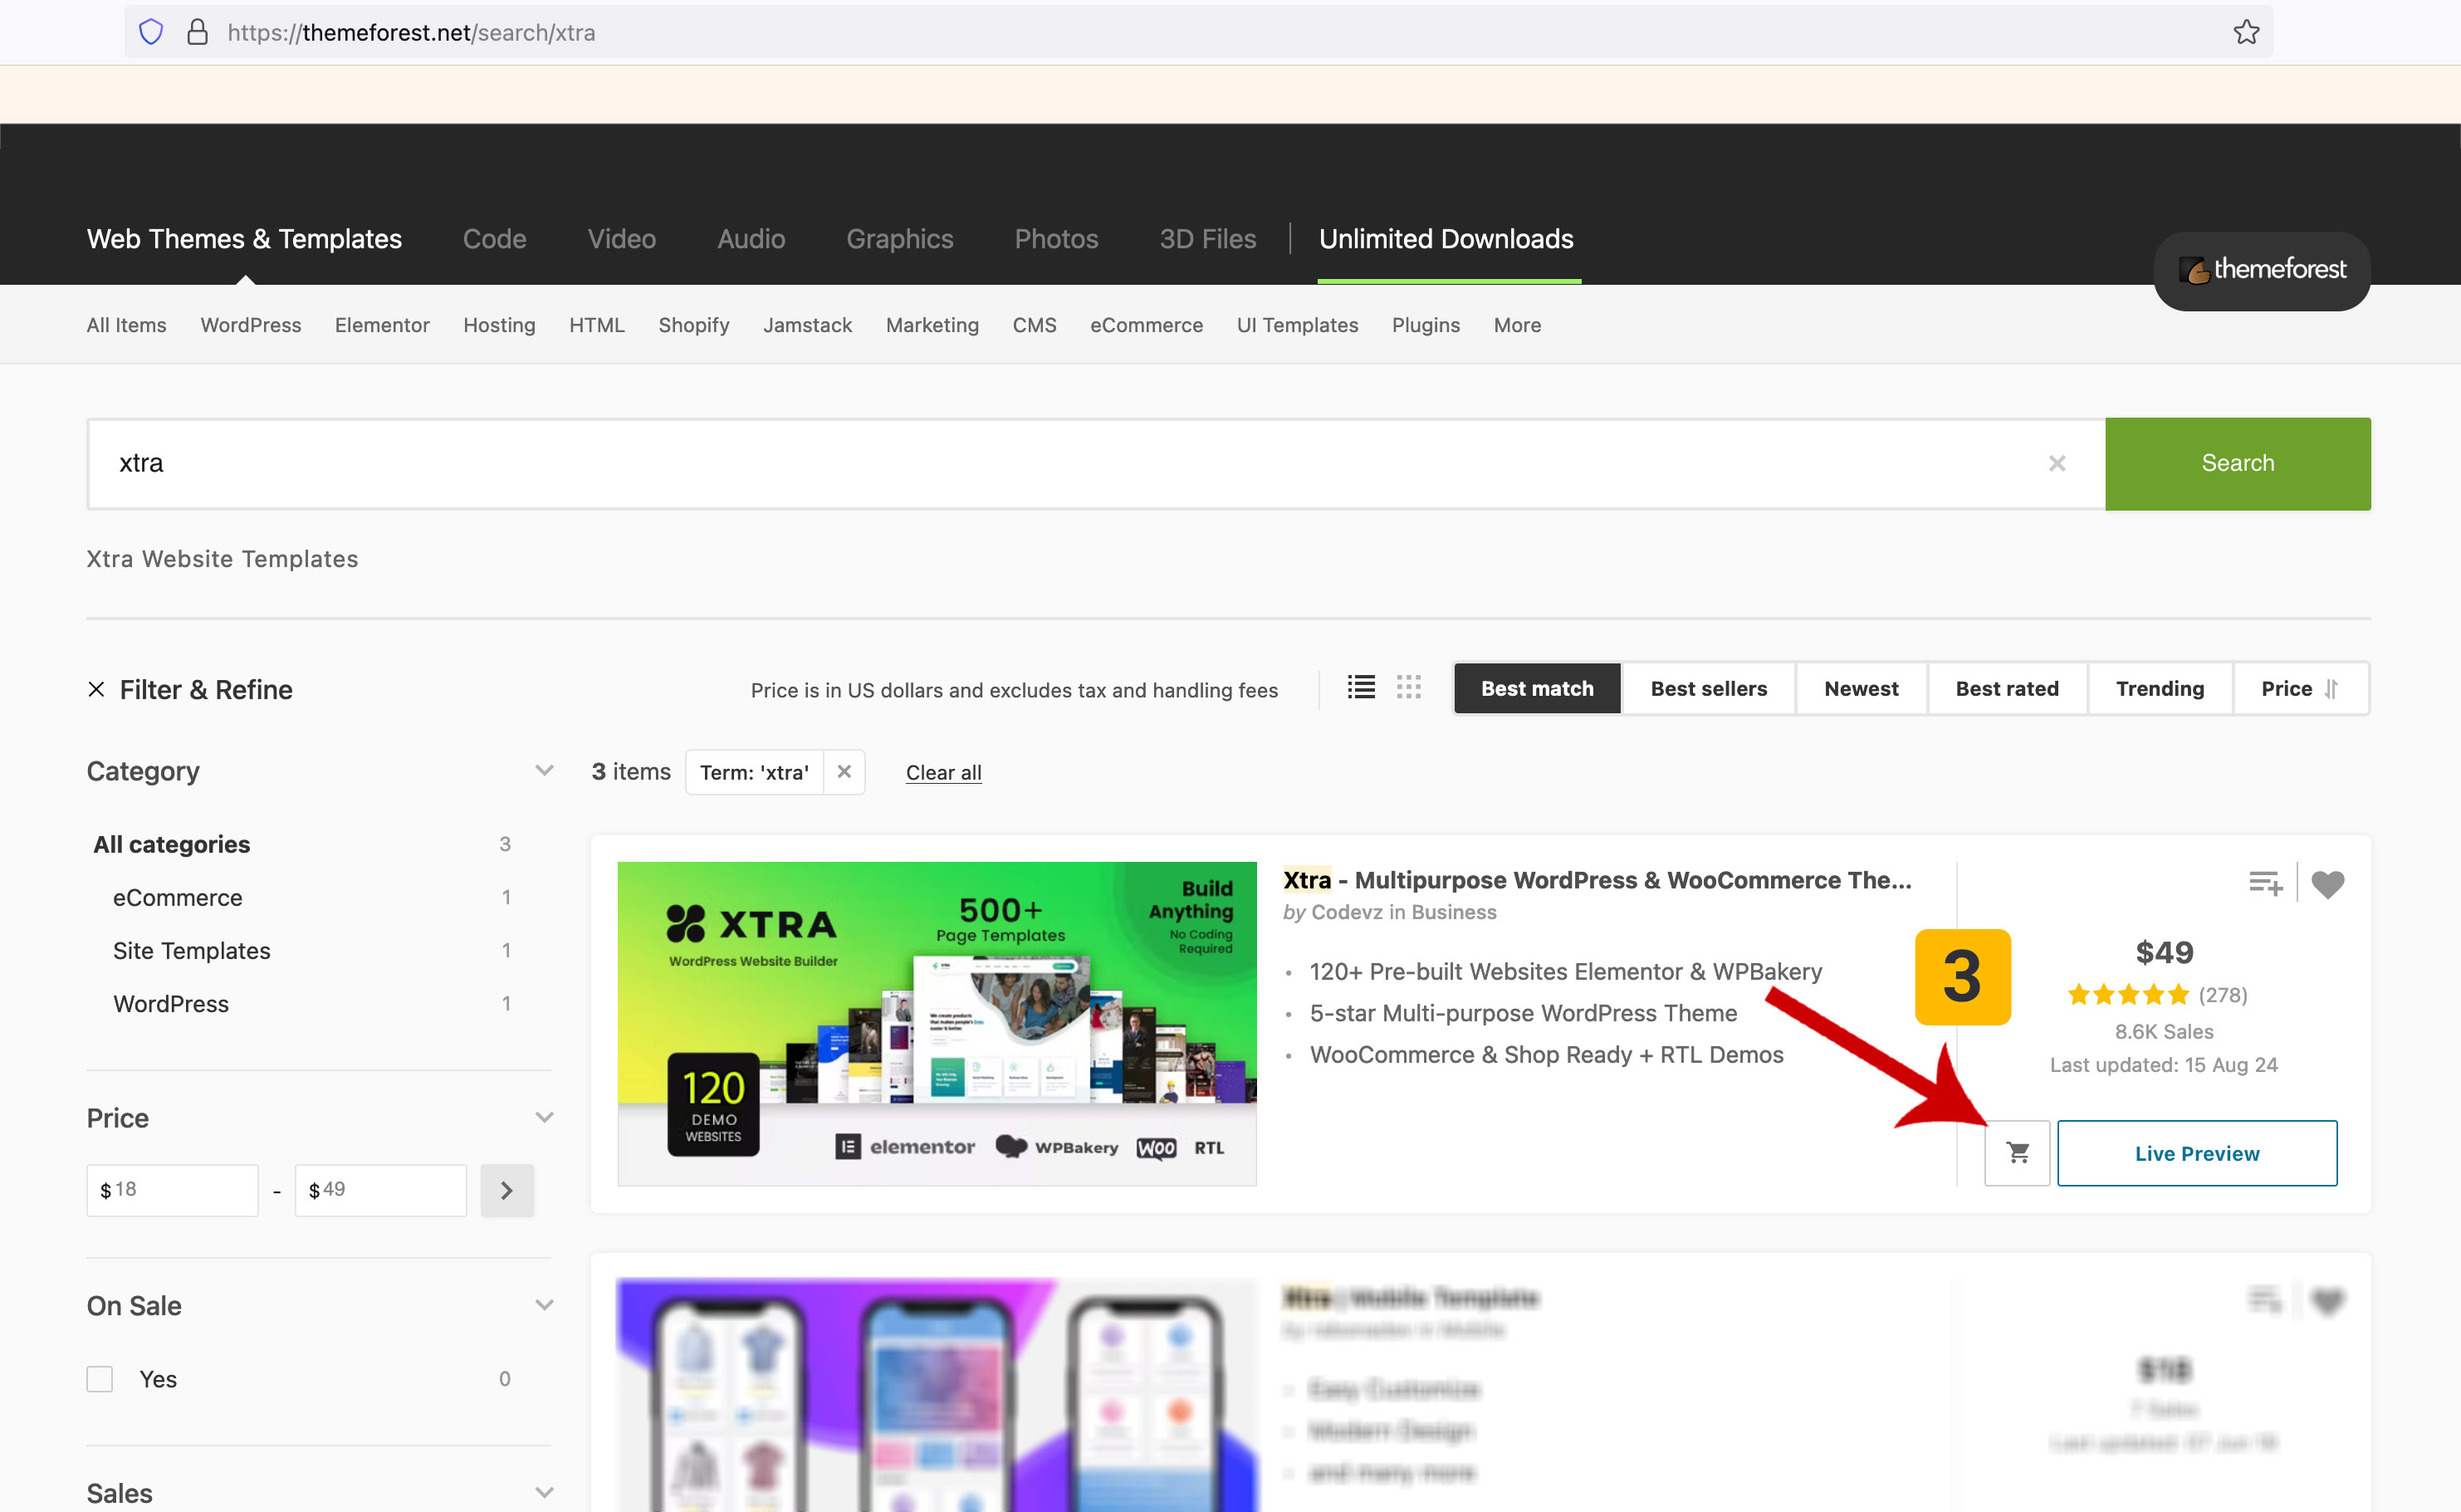Collapse the Category filter section
Screen dimensions: 2461x1512
[x=544, y=771]
